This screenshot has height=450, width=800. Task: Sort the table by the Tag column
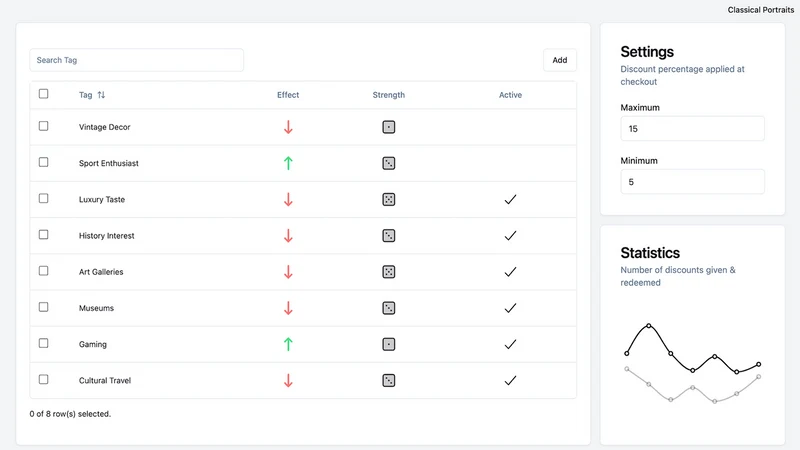coord(92,95)
